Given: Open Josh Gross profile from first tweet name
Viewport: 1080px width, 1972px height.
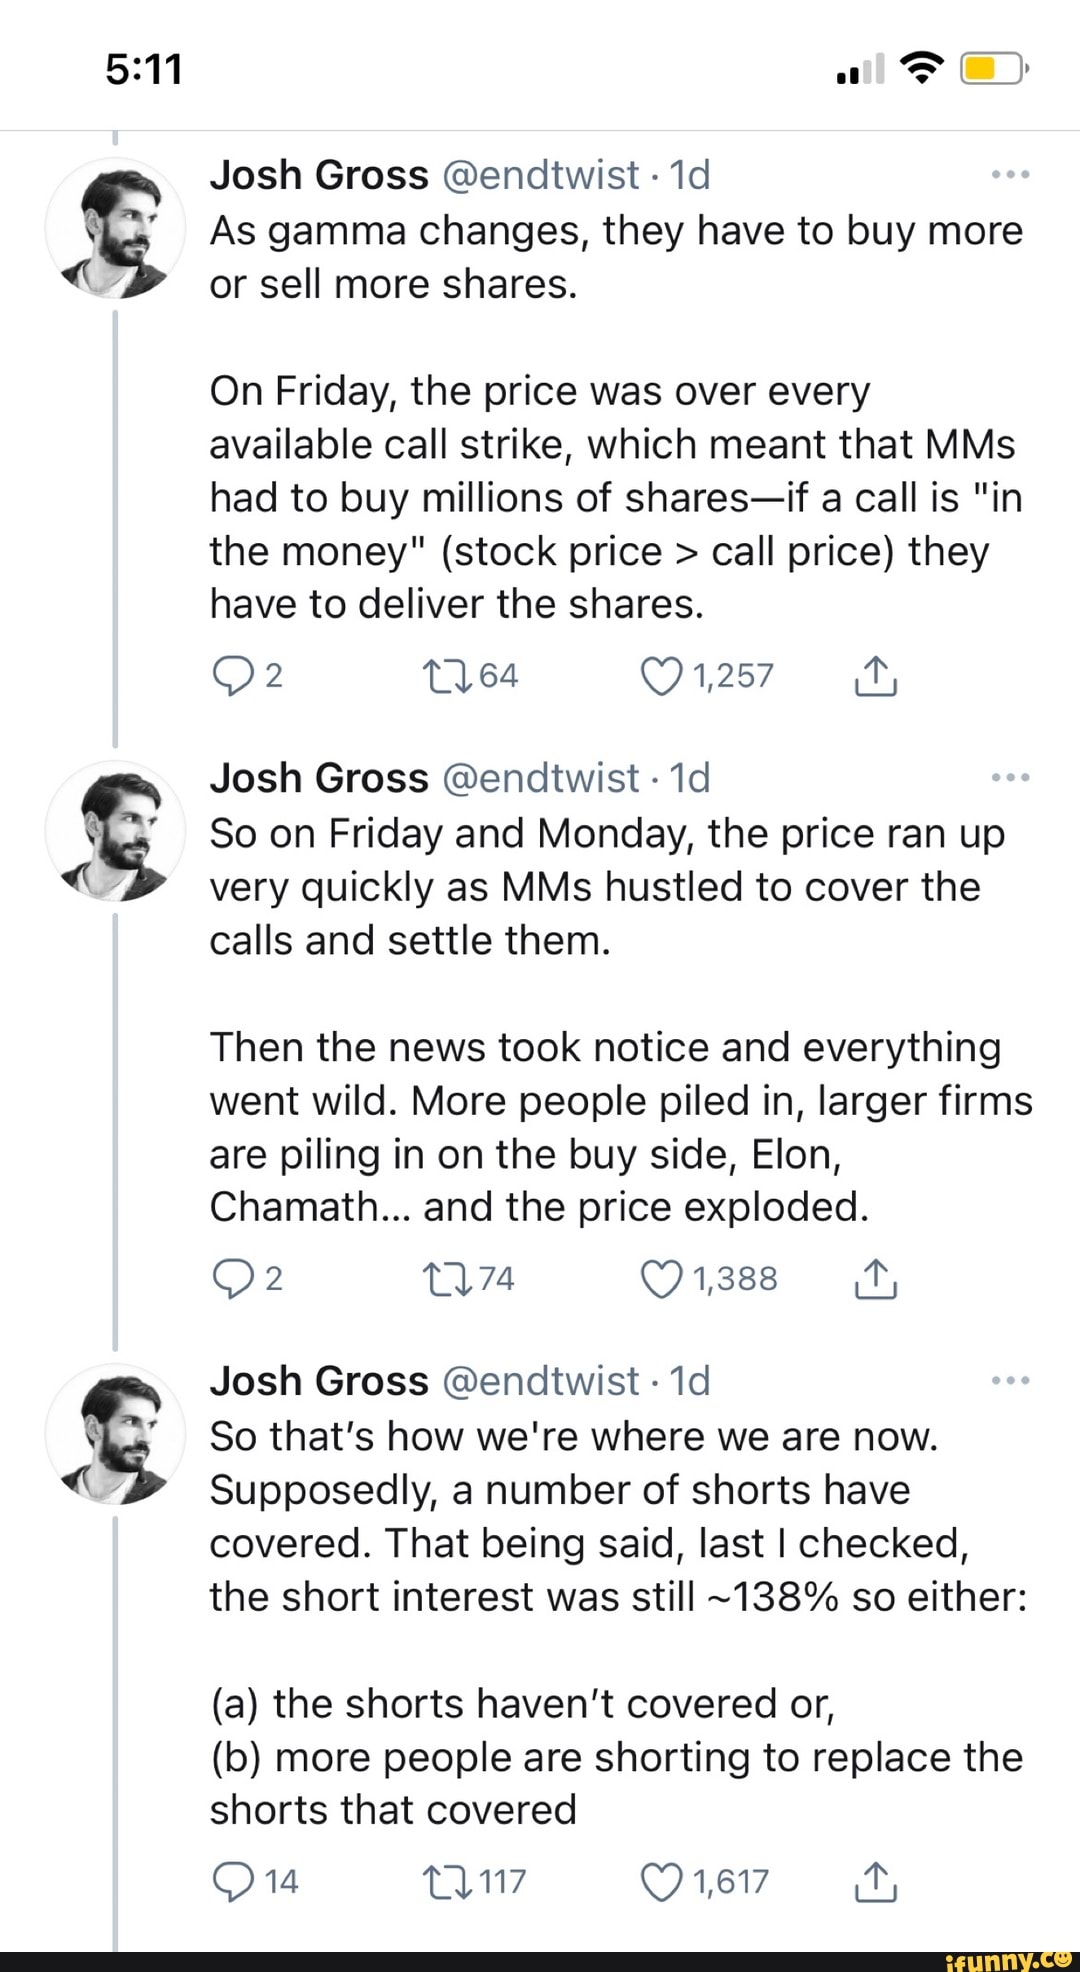Looking at the screenshot, I should 318,175.
